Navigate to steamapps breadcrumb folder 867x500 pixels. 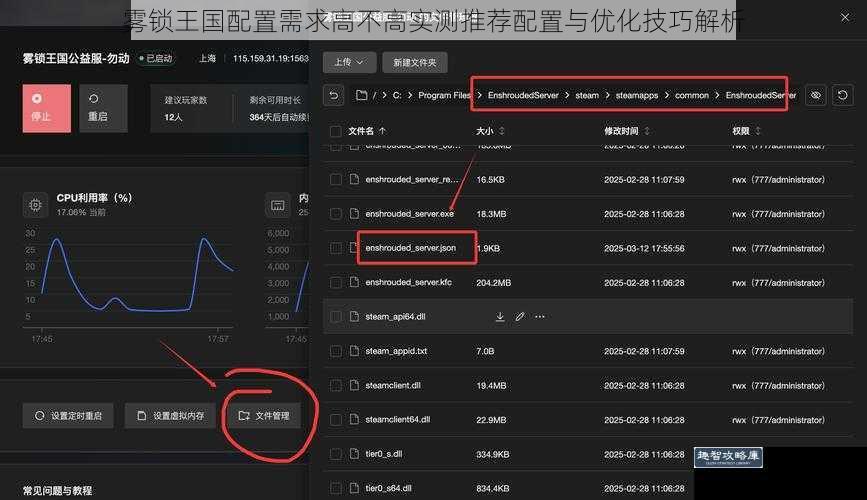(x=636, y=95)
